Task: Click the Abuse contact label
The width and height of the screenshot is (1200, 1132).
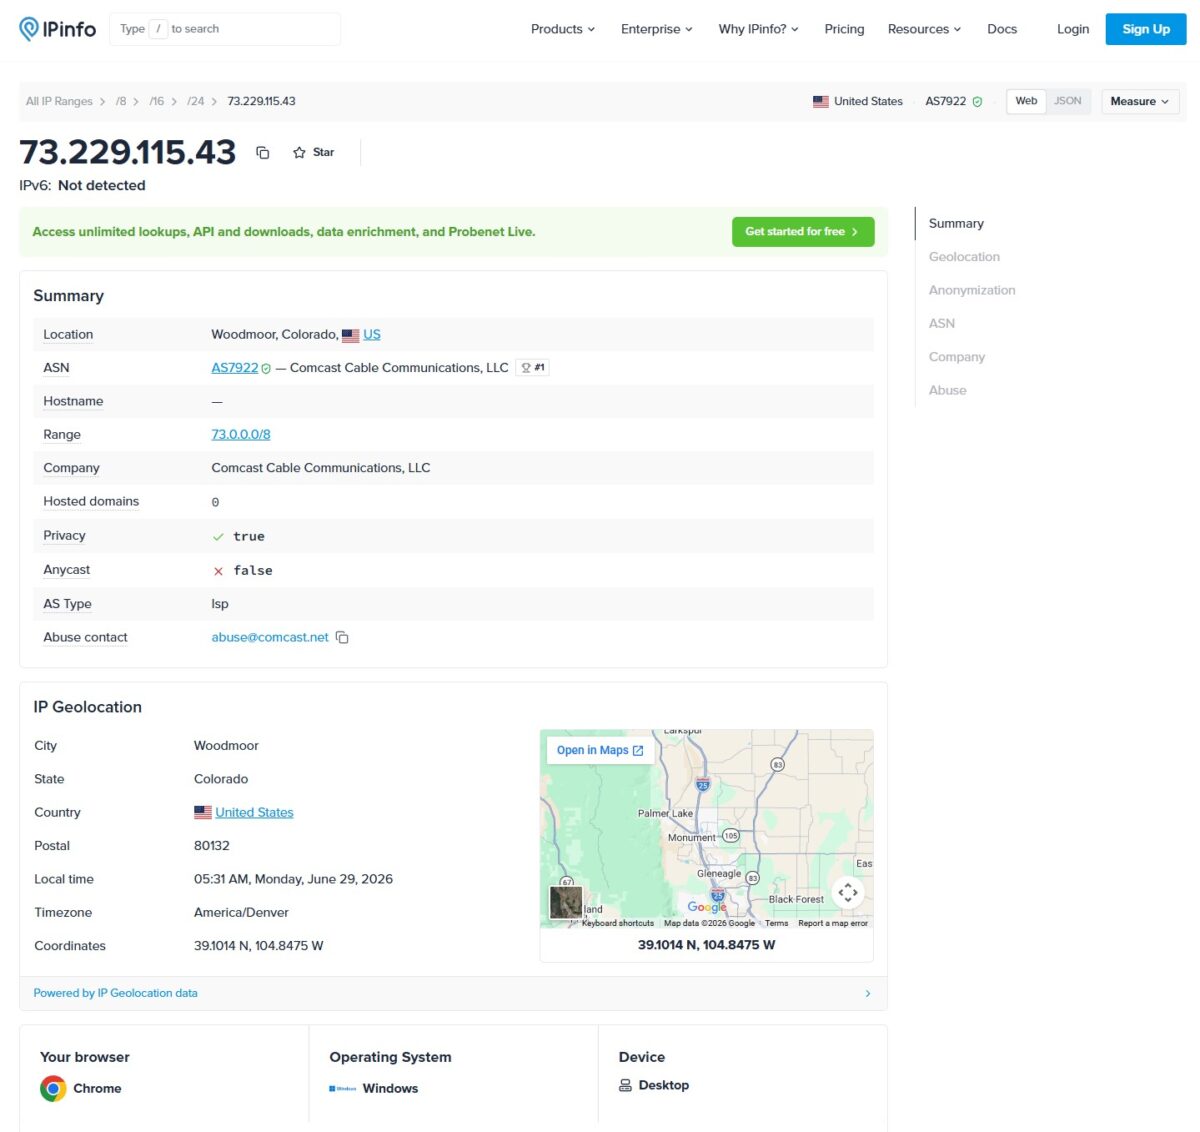Action: pyautogui.click(x=85, y=638)
